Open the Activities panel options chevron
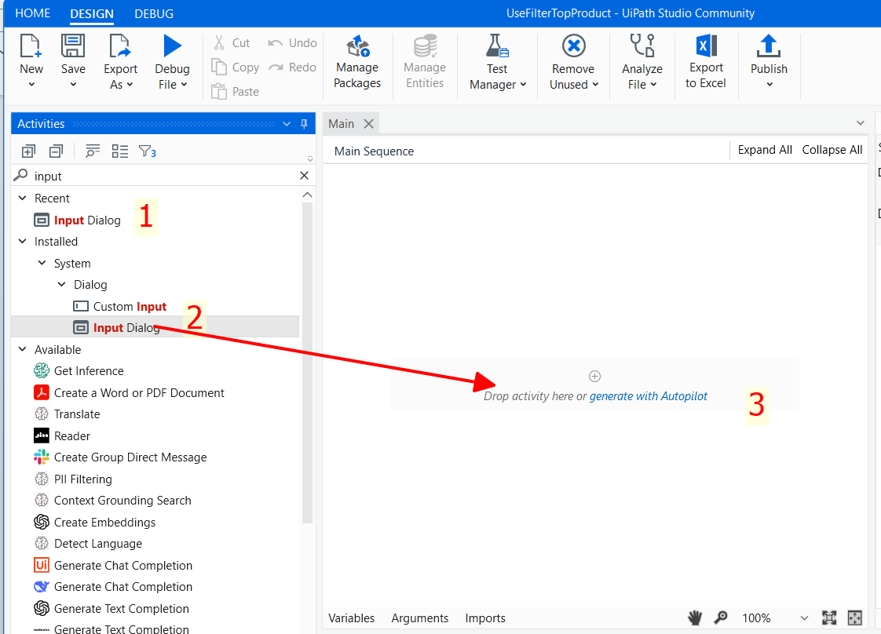 pyautogui.click(x=287, y=124)
